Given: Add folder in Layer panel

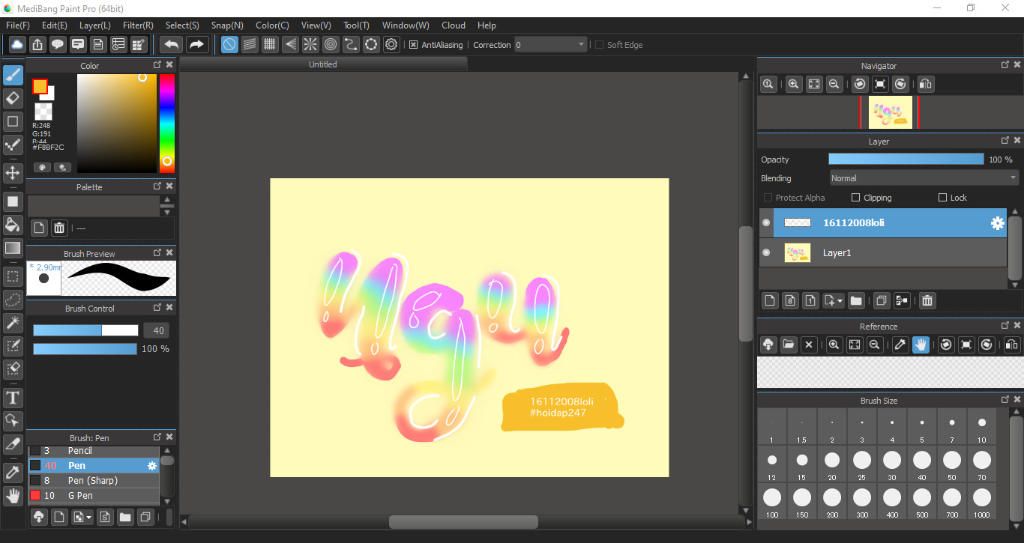Looking at the screenshot, I should 856,301.
